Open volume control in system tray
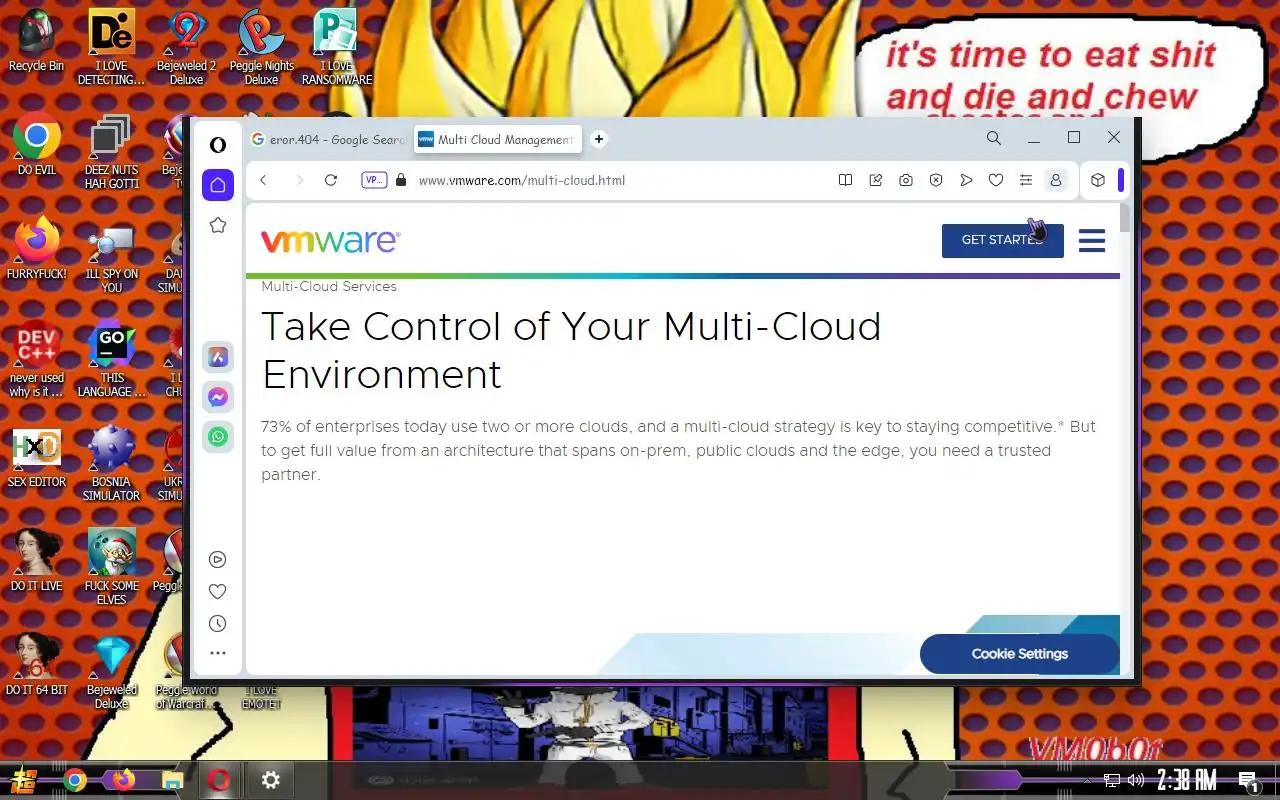Image resolution: width=1280 pixels, height=800 pixels. (1136, 781)
